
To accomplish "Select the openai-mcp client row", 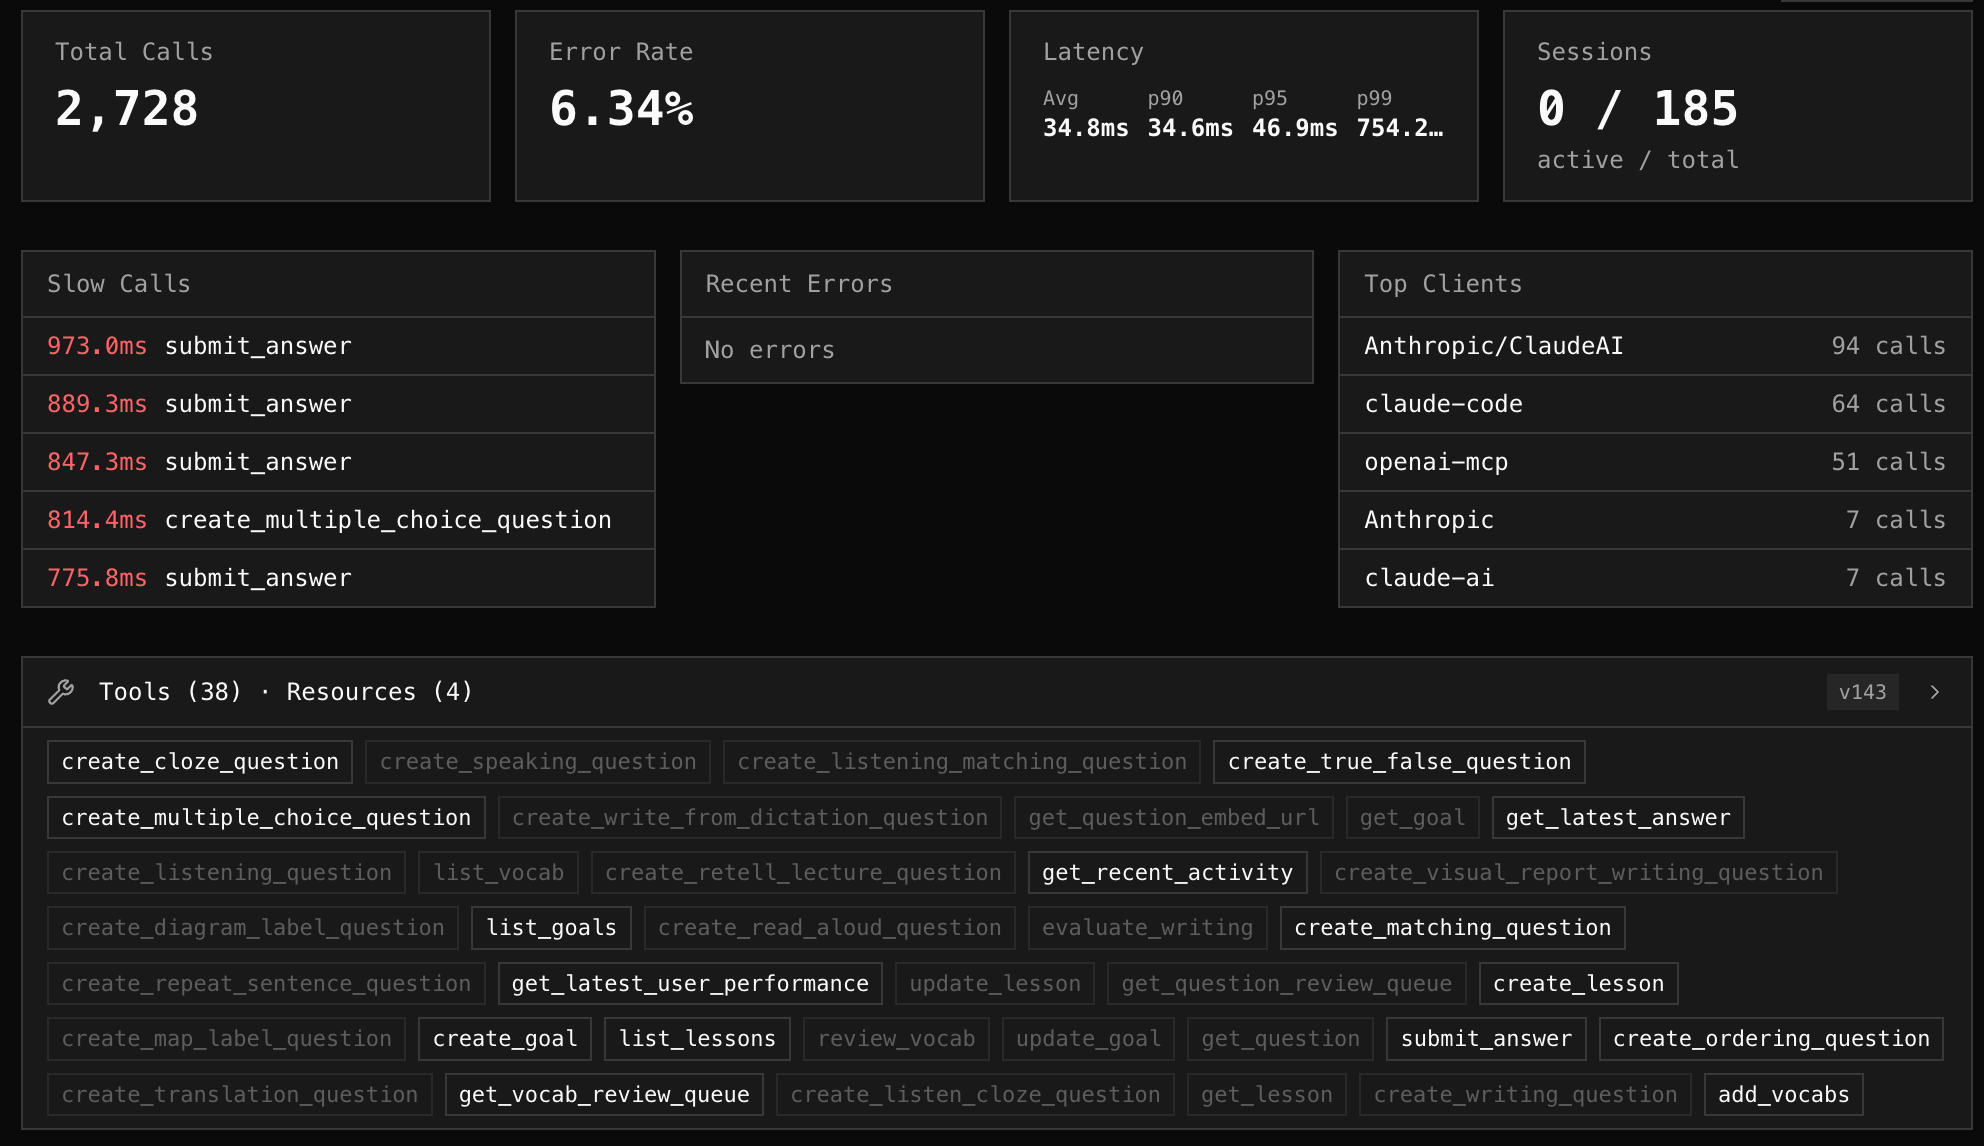I will pos(1655,462).
